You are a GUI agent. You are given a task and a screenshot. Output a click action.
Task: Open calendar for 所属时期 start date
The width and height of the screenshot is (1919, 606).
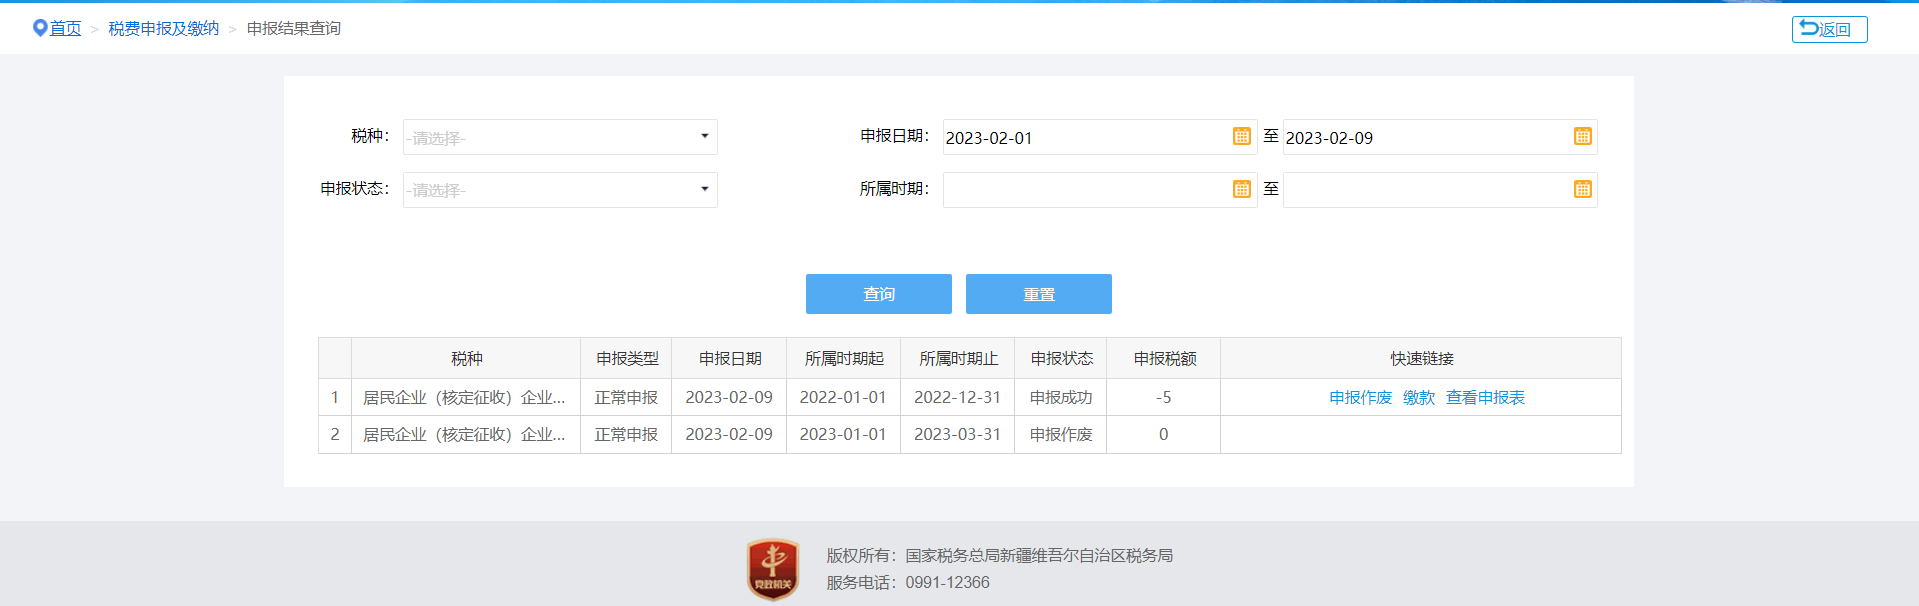1242,189
